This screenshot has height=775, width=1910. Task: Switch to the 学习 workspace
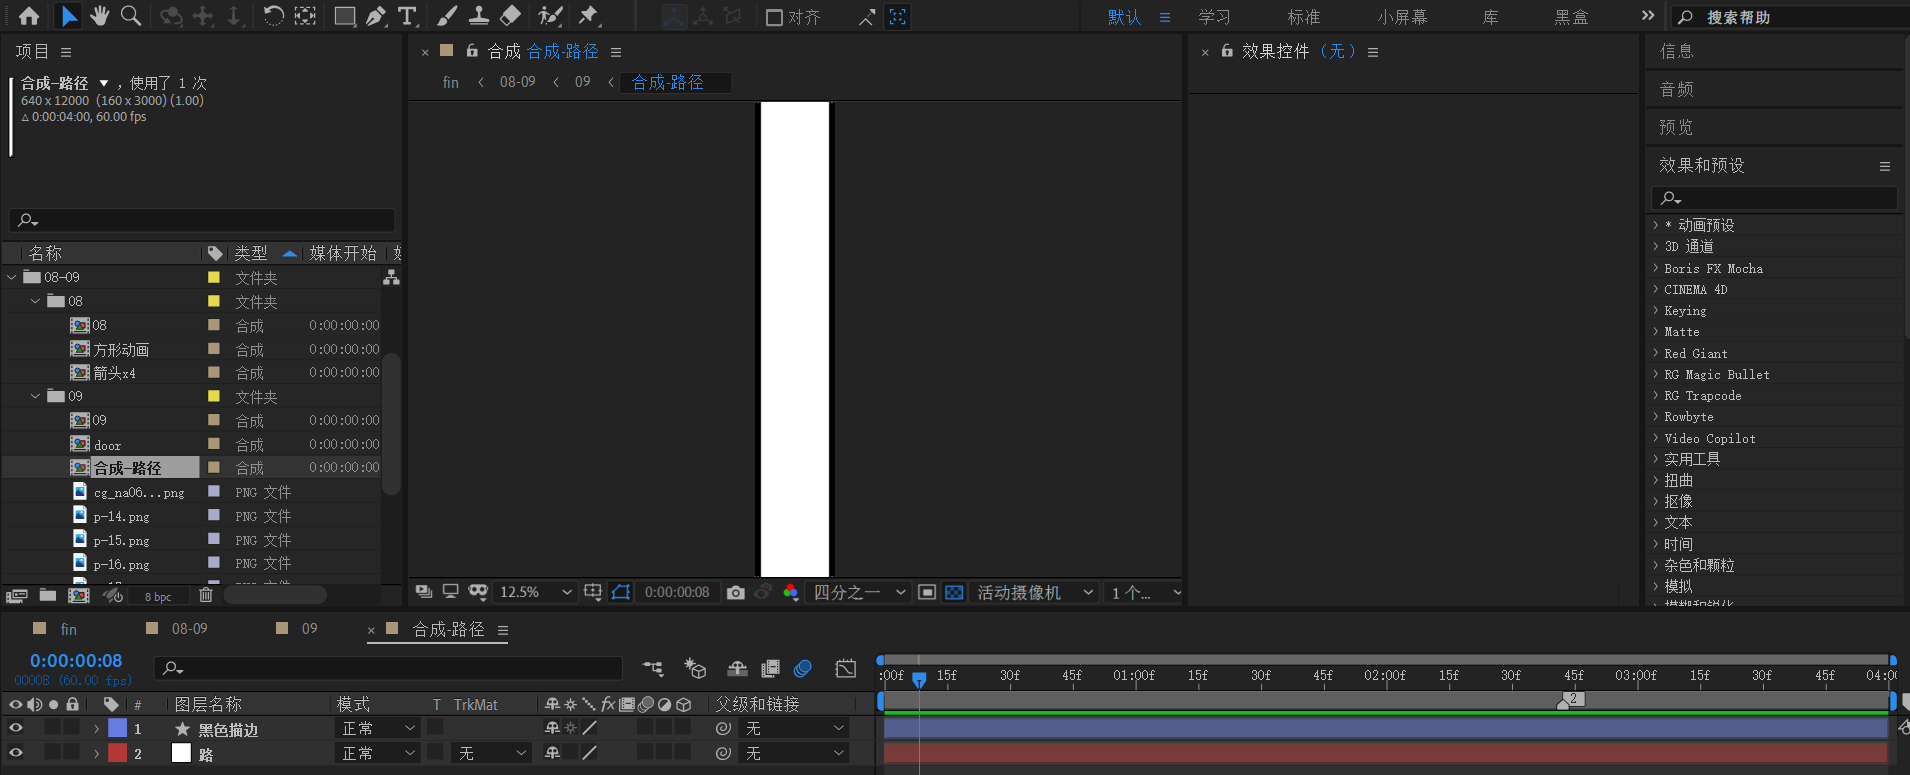click(x=1214, y=17)
